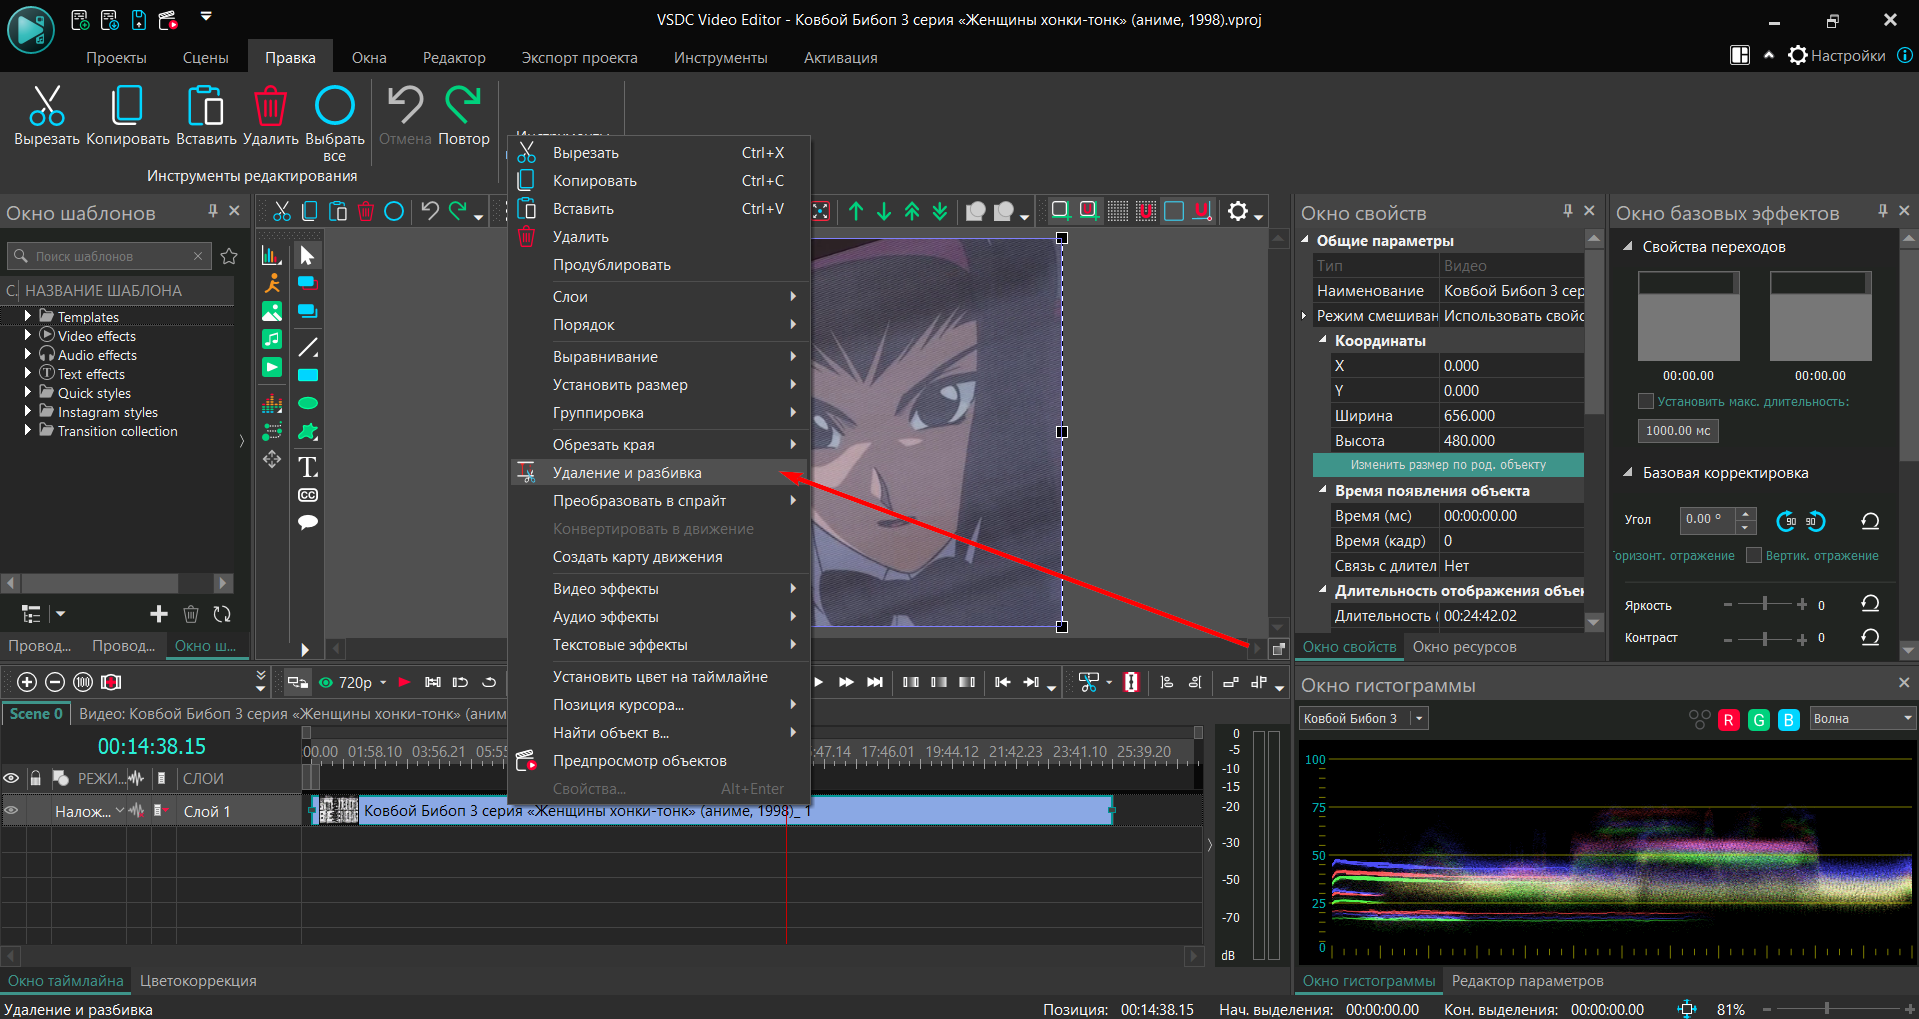Click the video clip on timeline Слой 1

pos(712,811)
